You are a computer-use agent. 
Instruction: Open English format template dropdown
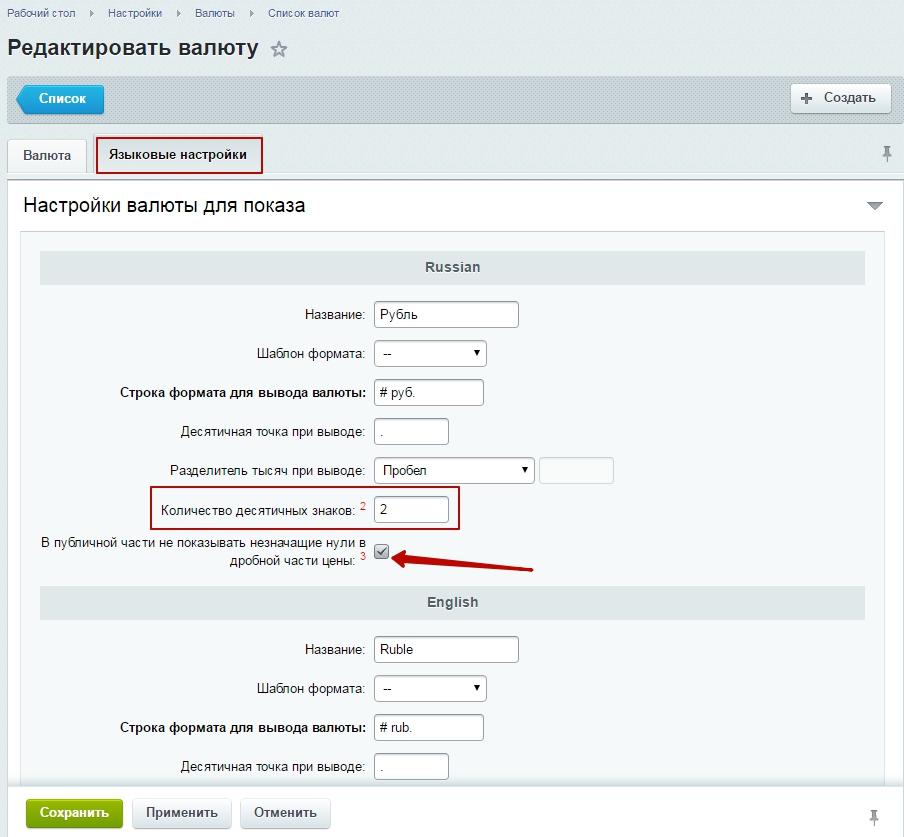click(429, 688)
